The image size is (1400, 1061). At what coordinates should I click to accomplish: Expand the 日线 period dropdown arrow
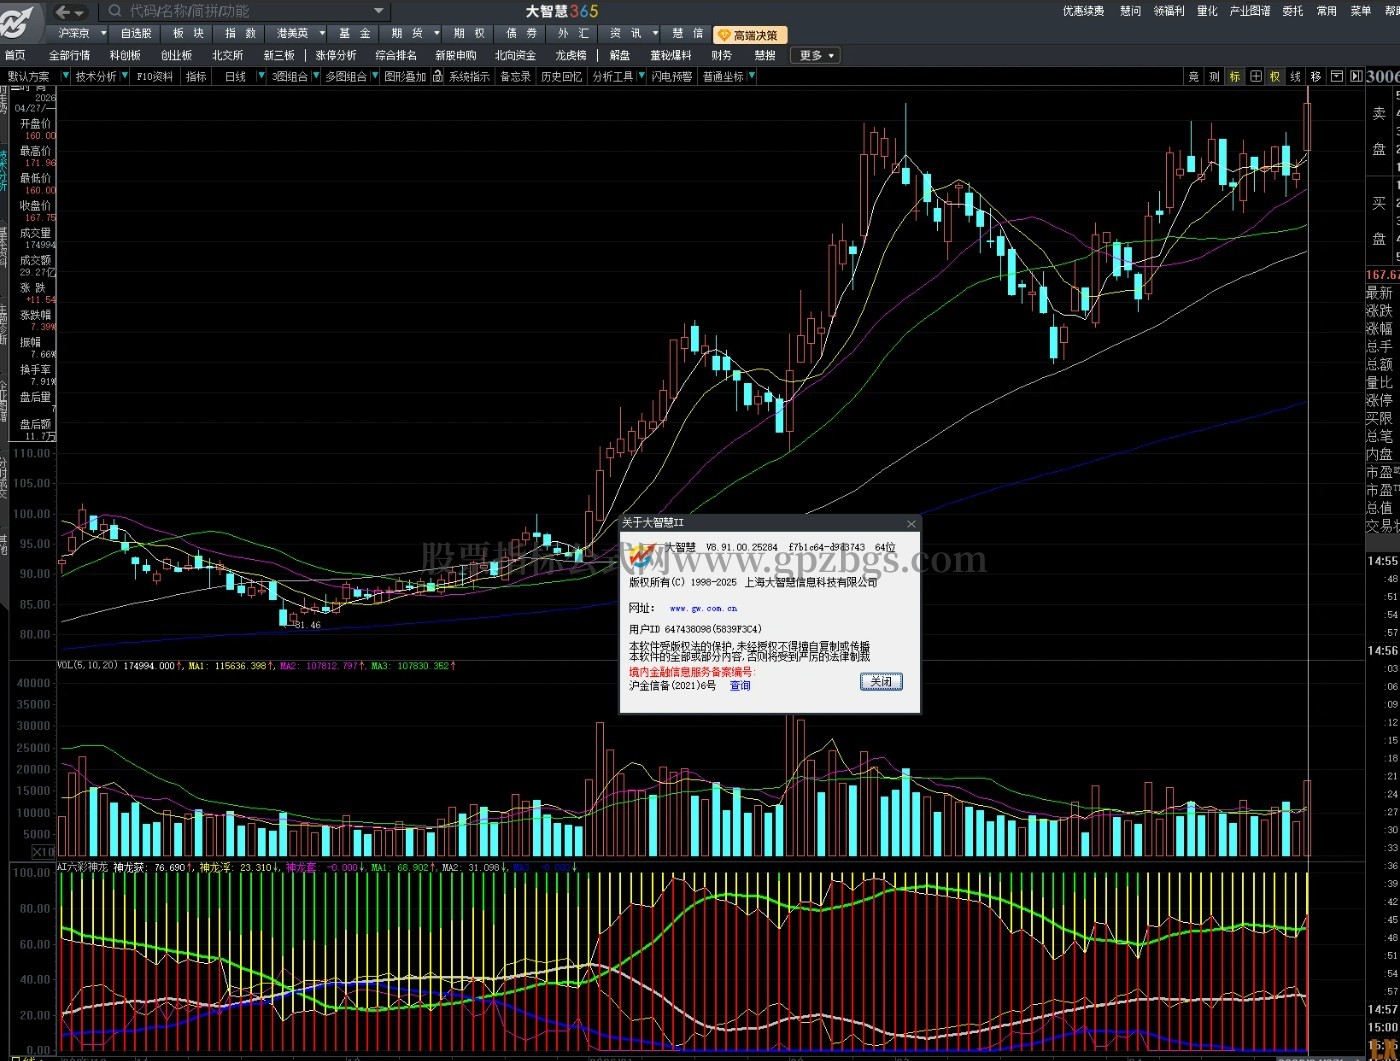click(x=262, y=76)
